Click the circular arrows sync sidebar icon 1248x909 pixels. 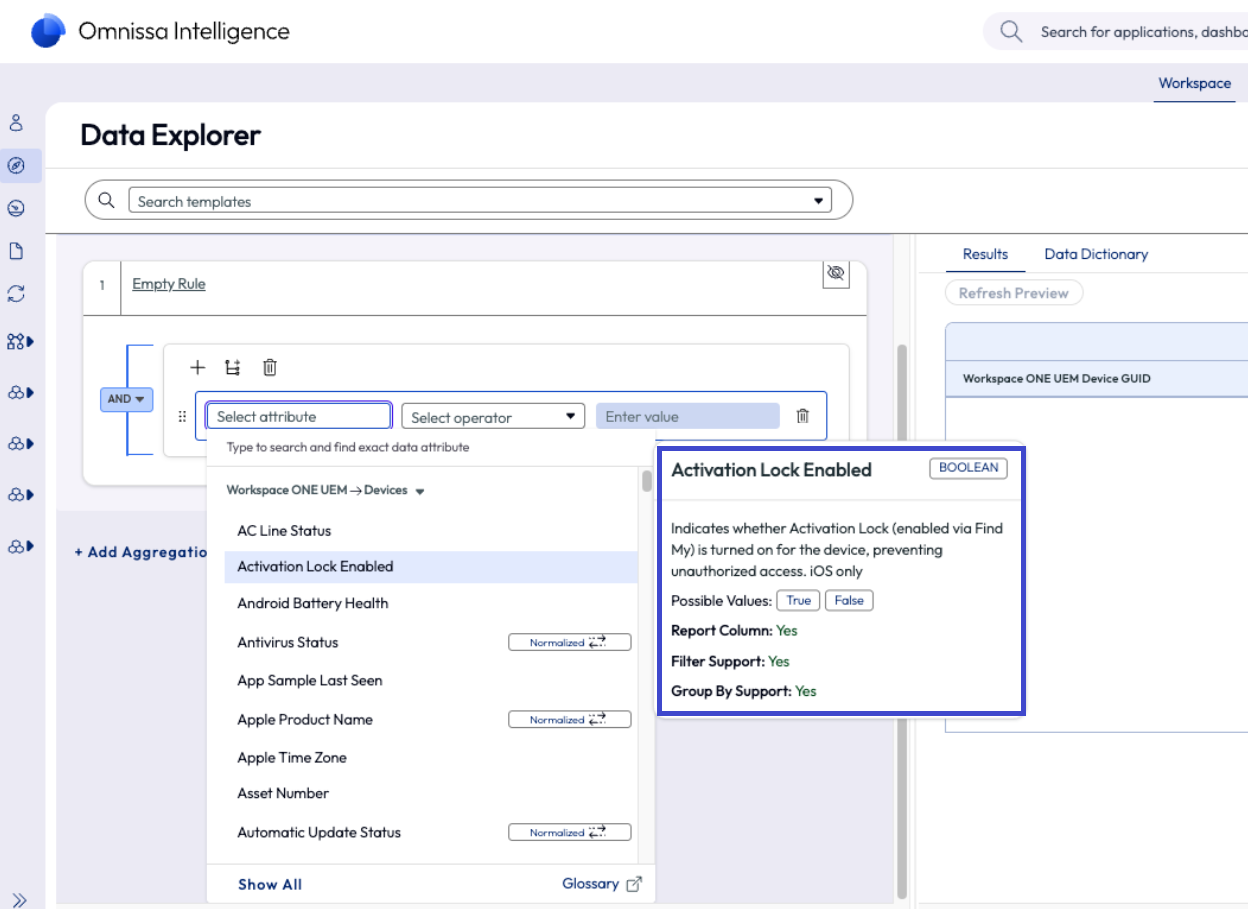(16, 294)
